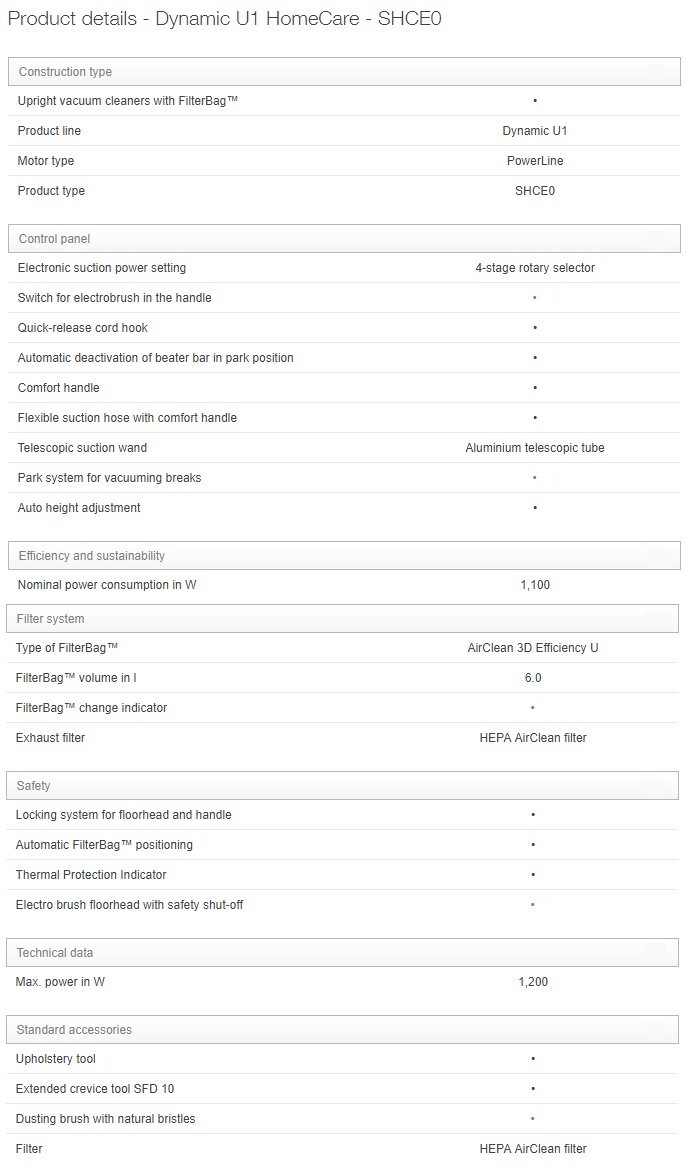Click the Upholstery tool label
The width and height of the screenshot is (687, 1173).
point(56,1059)
